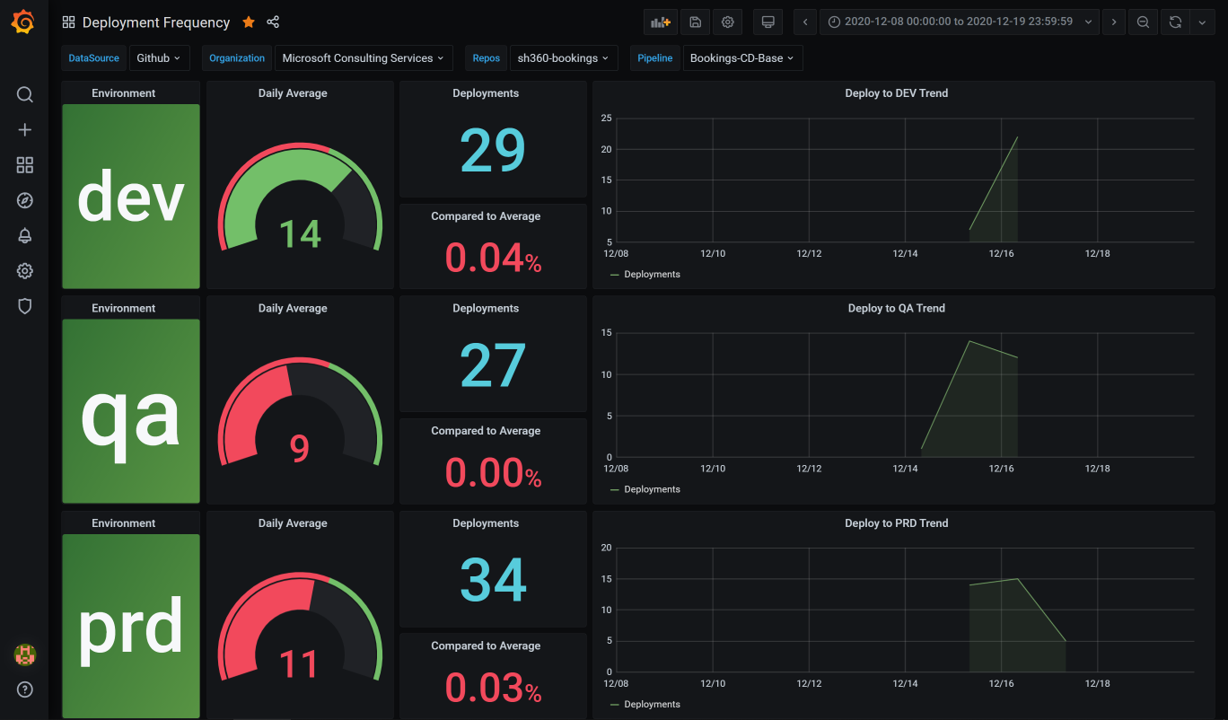Click the DataSource variable label

(x=94, y=58)
